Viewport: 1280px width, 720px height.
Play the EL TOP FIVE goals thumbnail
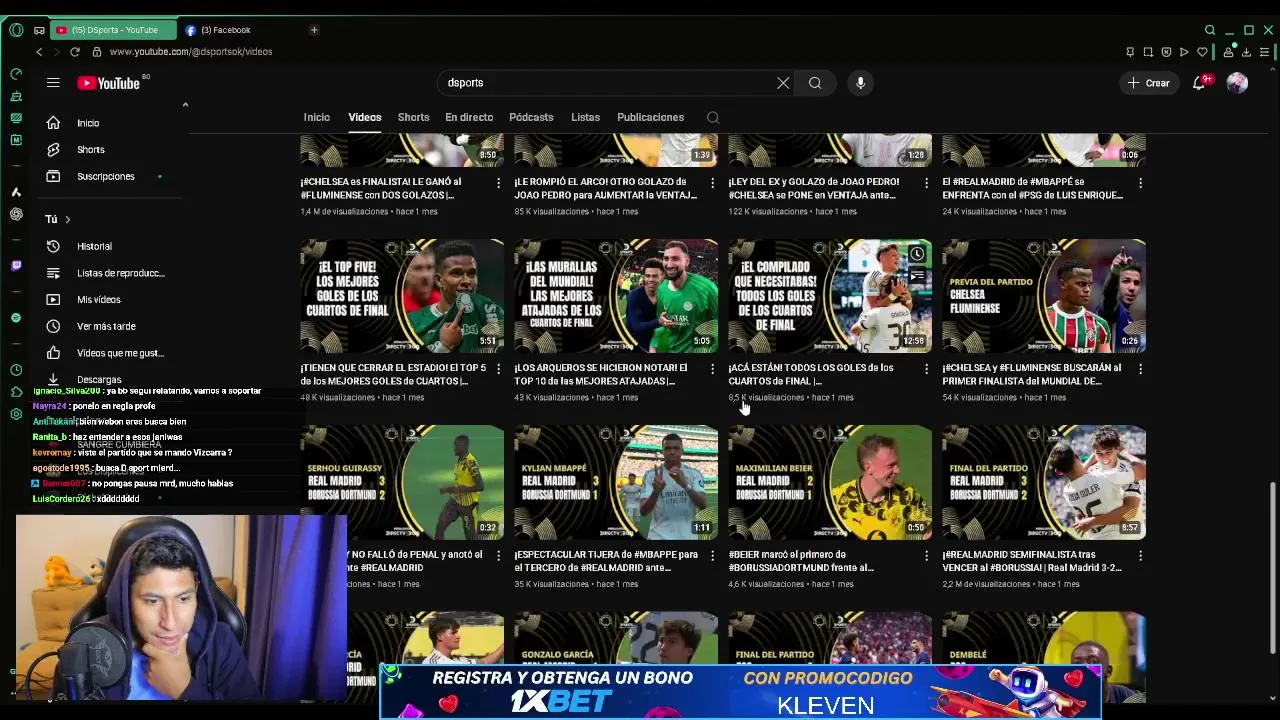[x=402, y=296]
